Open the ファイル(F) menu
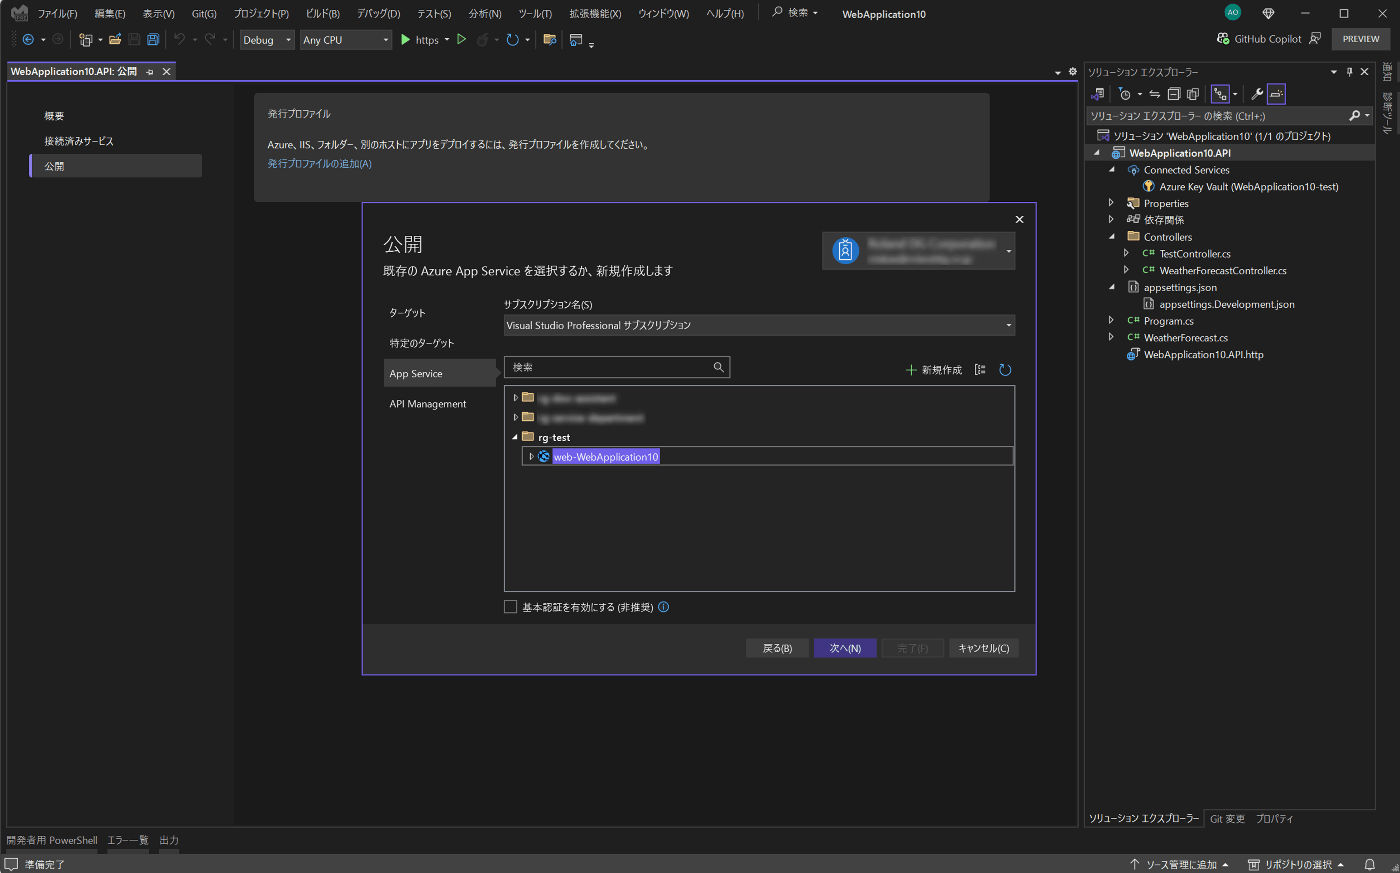This screenshot has width=1400, height=873. pyautogui.click(x=57, y=14)
